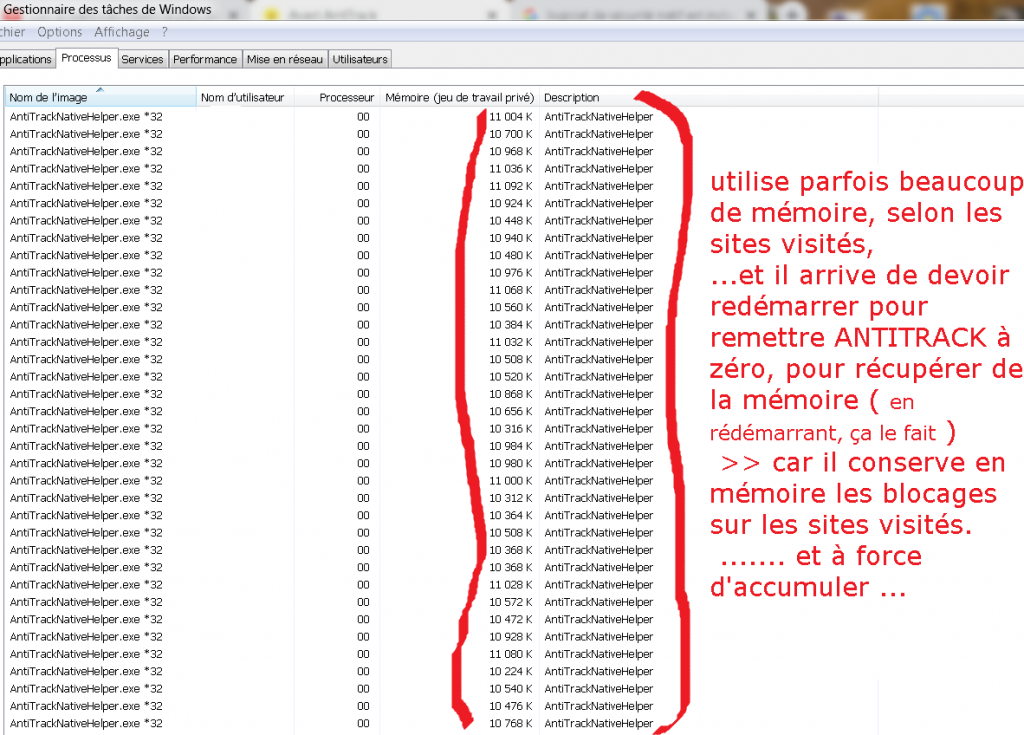Select the memory value 11 004 K
This screenshot has width=1024, height=735.
click(511, 116)
